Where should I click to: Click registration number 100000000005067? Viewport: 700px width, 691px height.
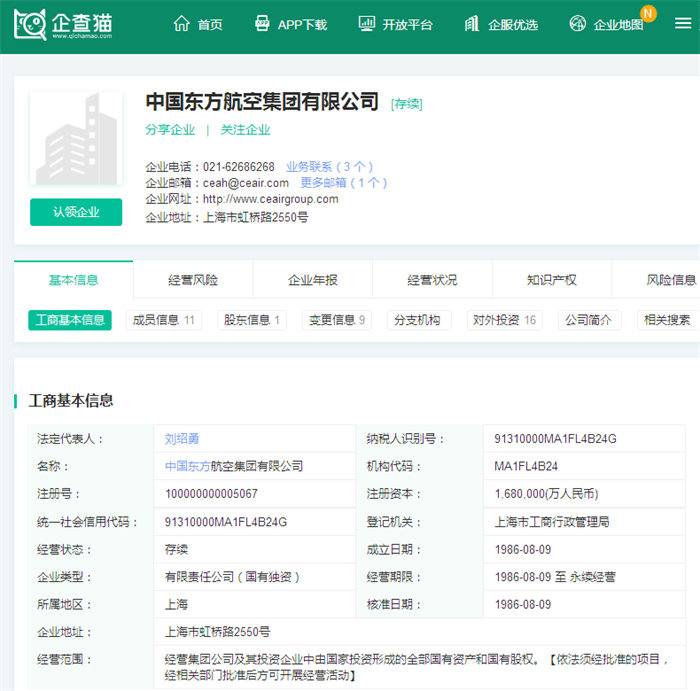tap(211, 494)
